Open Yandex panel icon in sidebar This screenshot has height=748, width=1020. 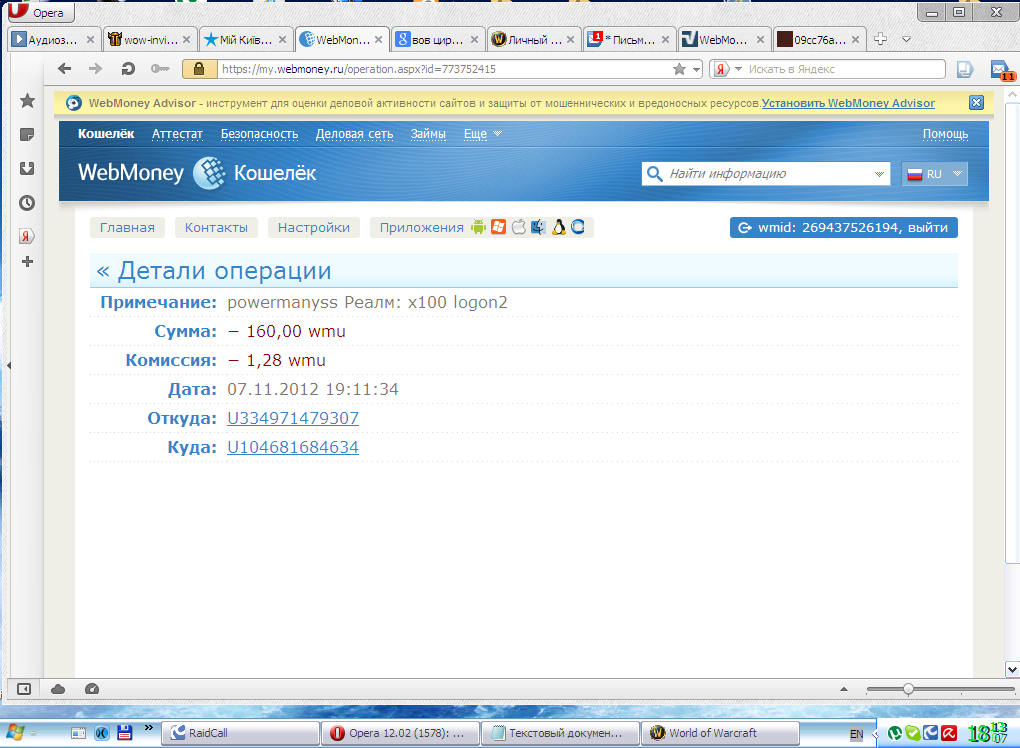[27, 236]
